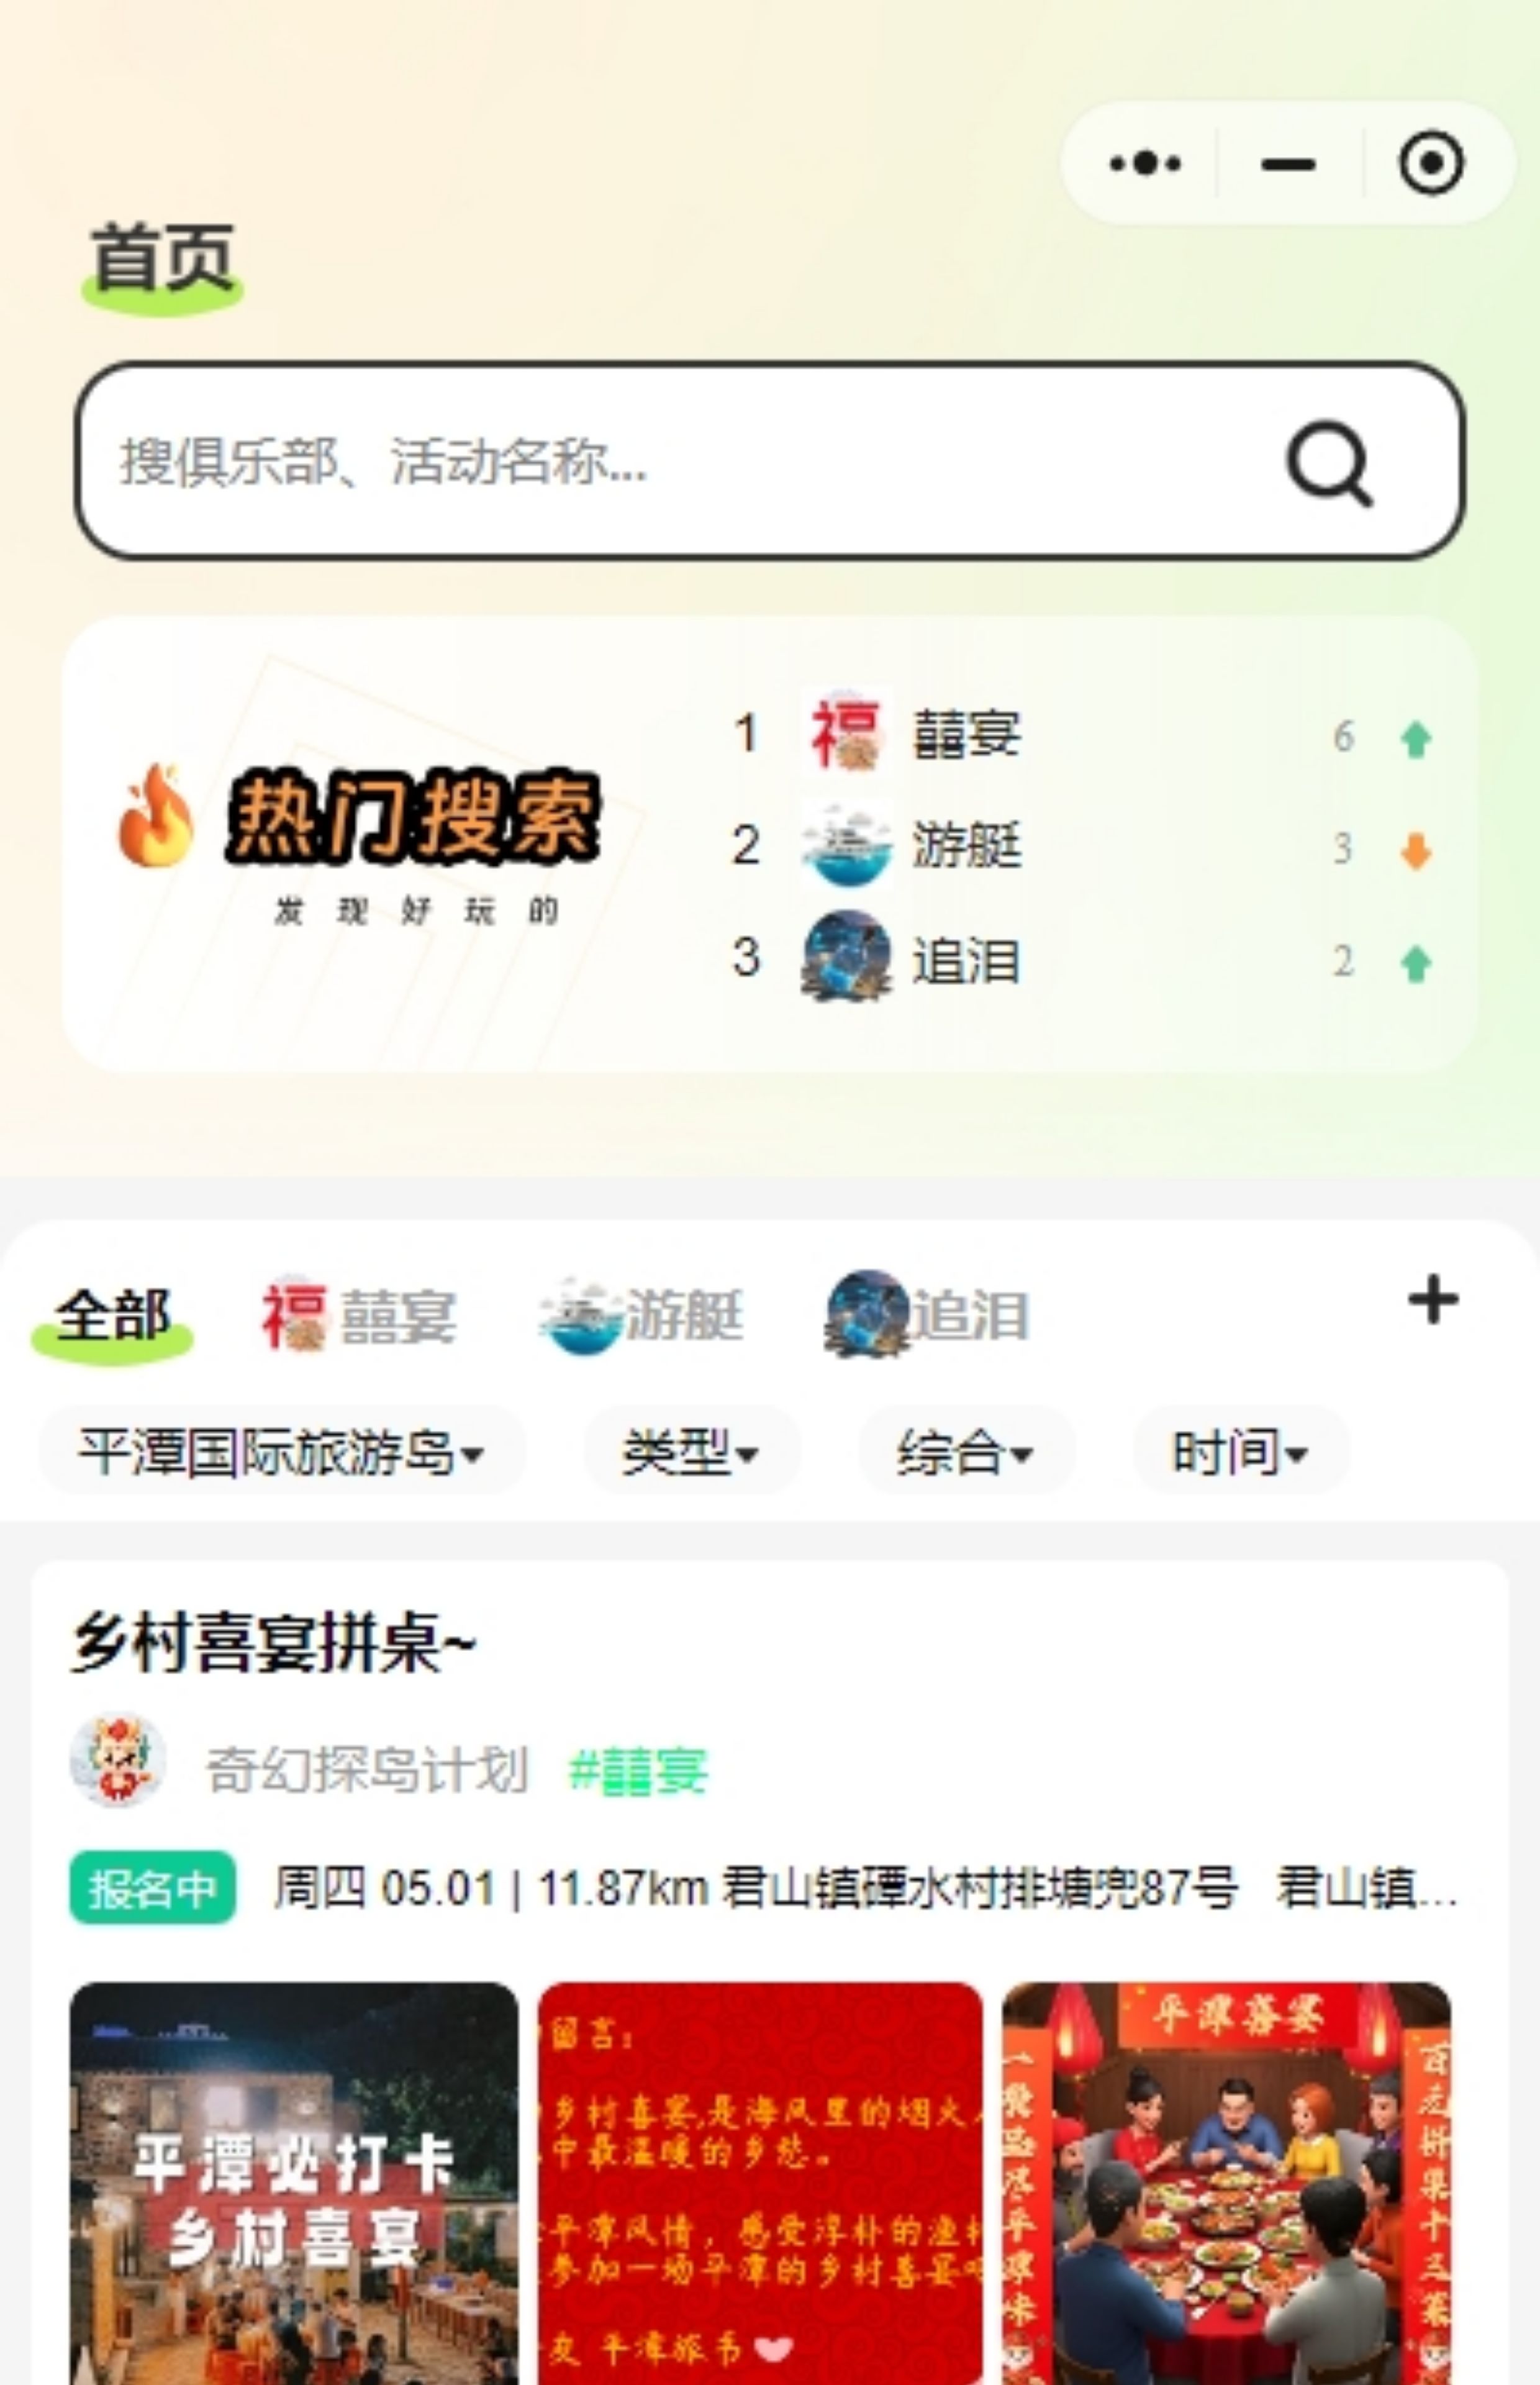
Task: Tap the mini program minimize bar icon
Action: coord(1288,164)
